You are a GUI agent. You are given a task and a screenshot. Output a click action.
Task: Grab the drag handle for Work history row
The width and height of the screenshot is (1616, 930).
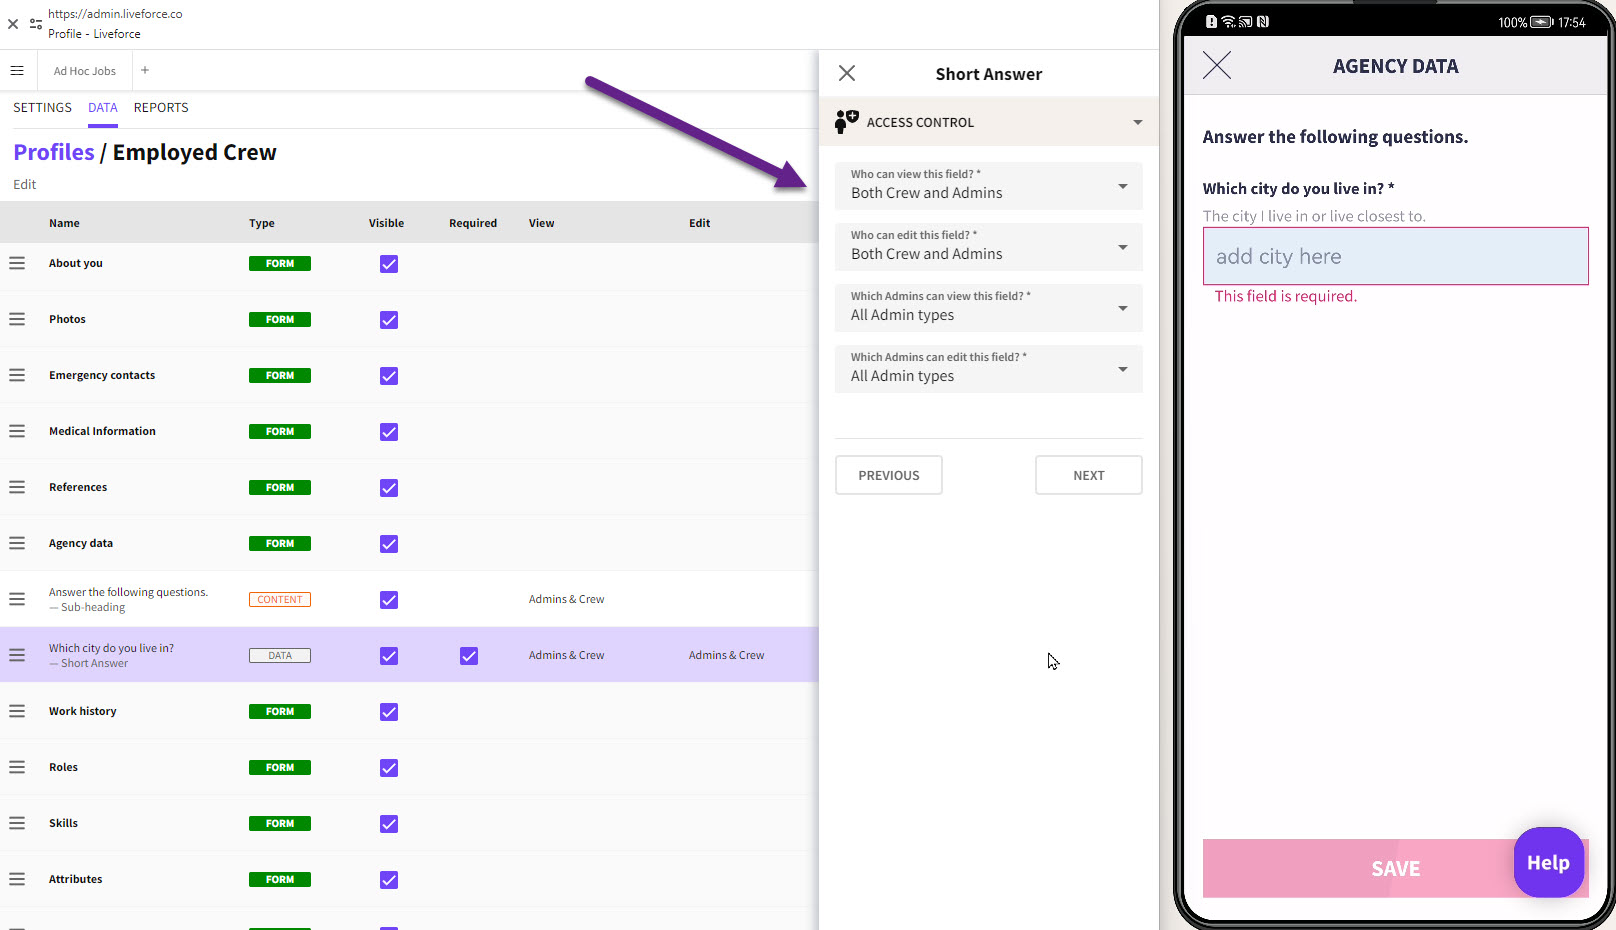(x=17, y=711)
